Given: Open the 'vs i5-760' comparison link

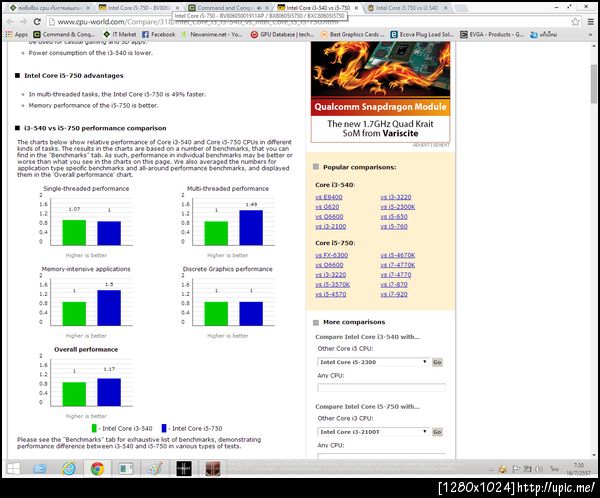Looking at the screenshot, I should click(394, 226).
